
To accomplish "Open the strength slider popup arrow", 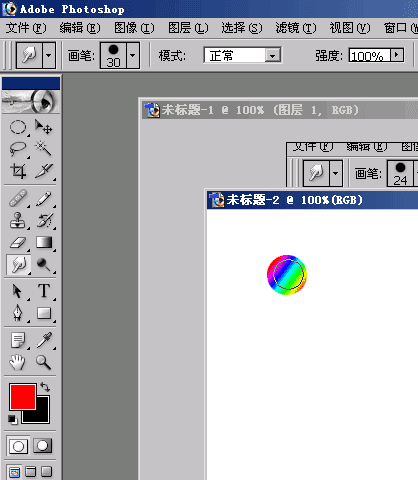I will coord(397,55).
